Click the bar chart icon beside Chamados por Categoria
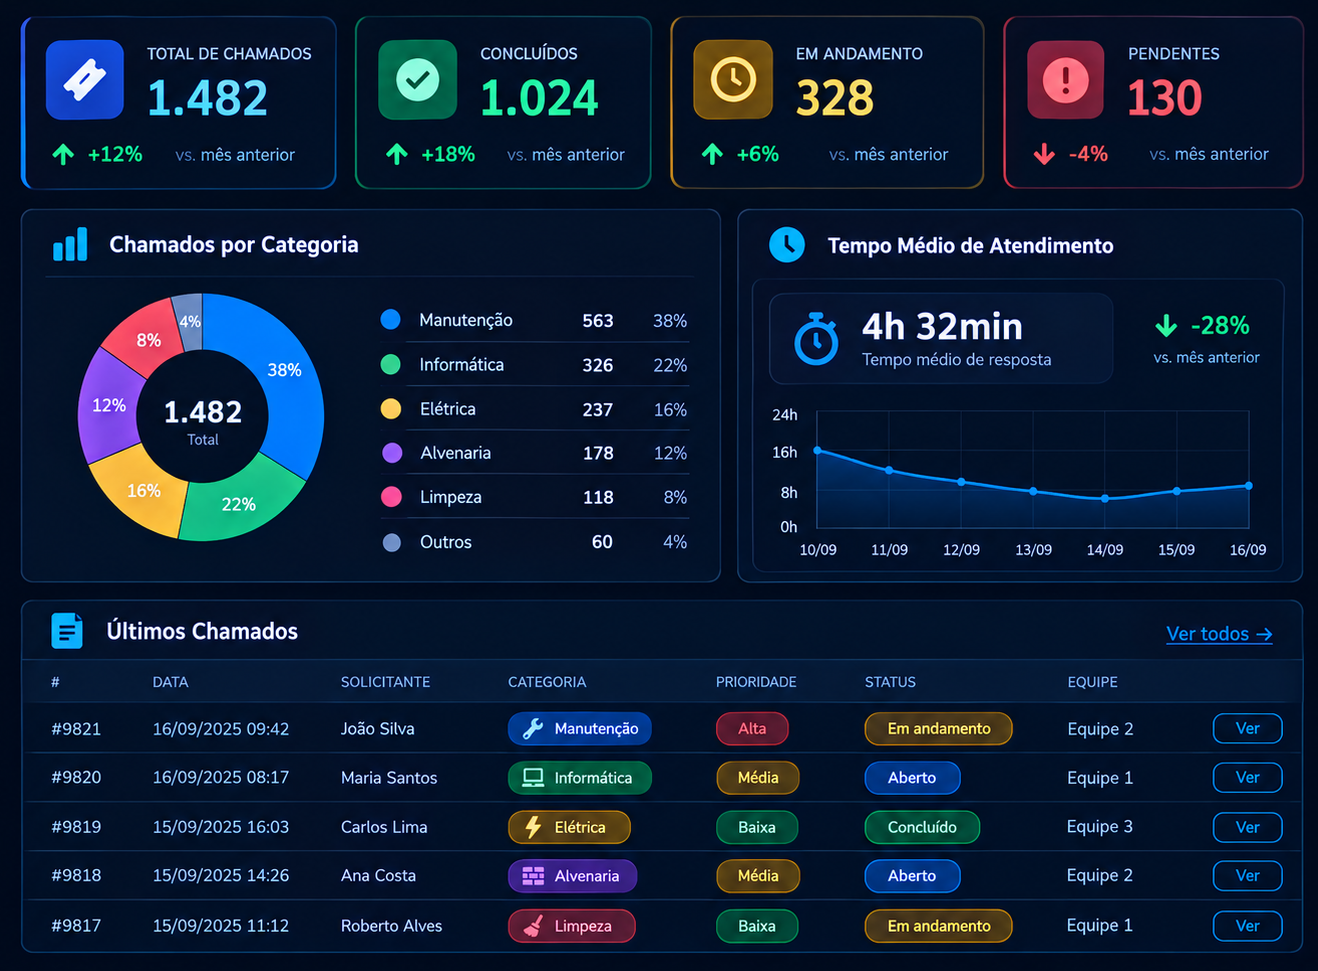The width and height of the screenshot is (1318, 971). (x=70, y=245)
